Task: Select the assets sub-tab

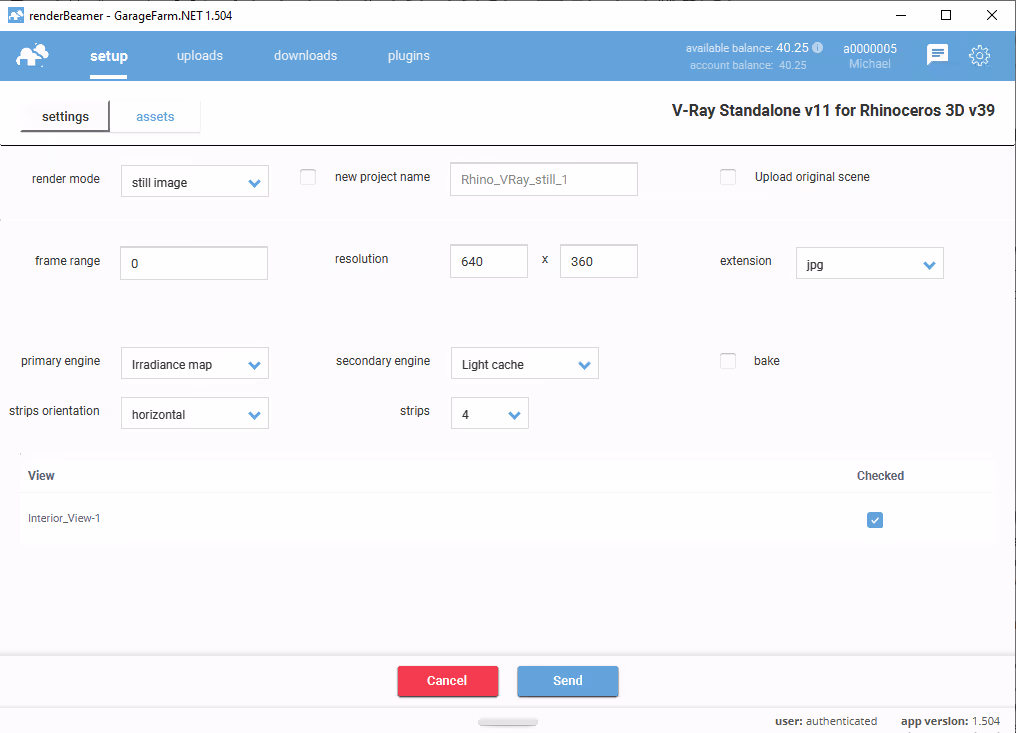Action: click(155, 116)
